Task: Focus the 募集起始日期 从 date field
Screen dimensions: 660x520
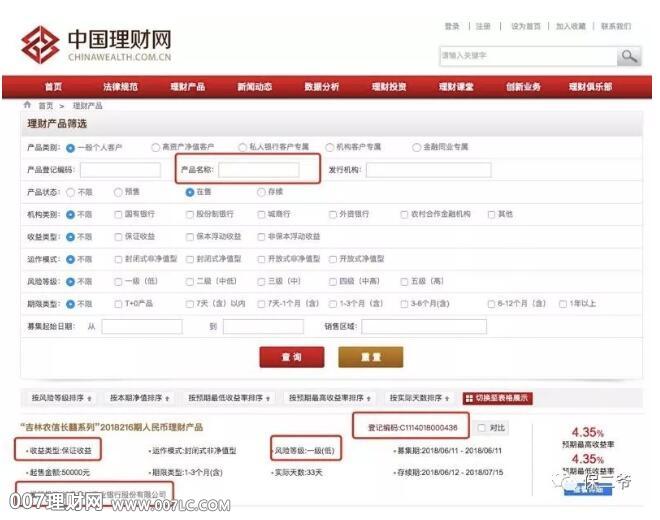Action: tap(142, 326)
